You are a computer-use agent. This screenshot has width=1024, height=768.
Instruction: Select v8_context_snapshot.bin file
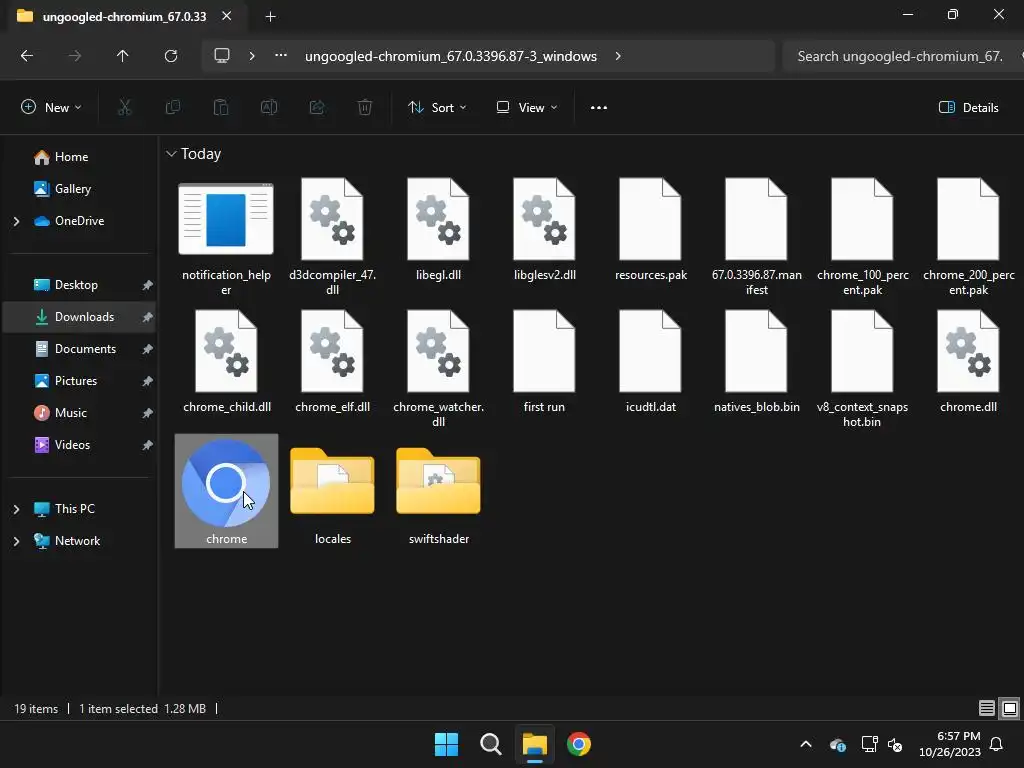click(x=863, y=370)
